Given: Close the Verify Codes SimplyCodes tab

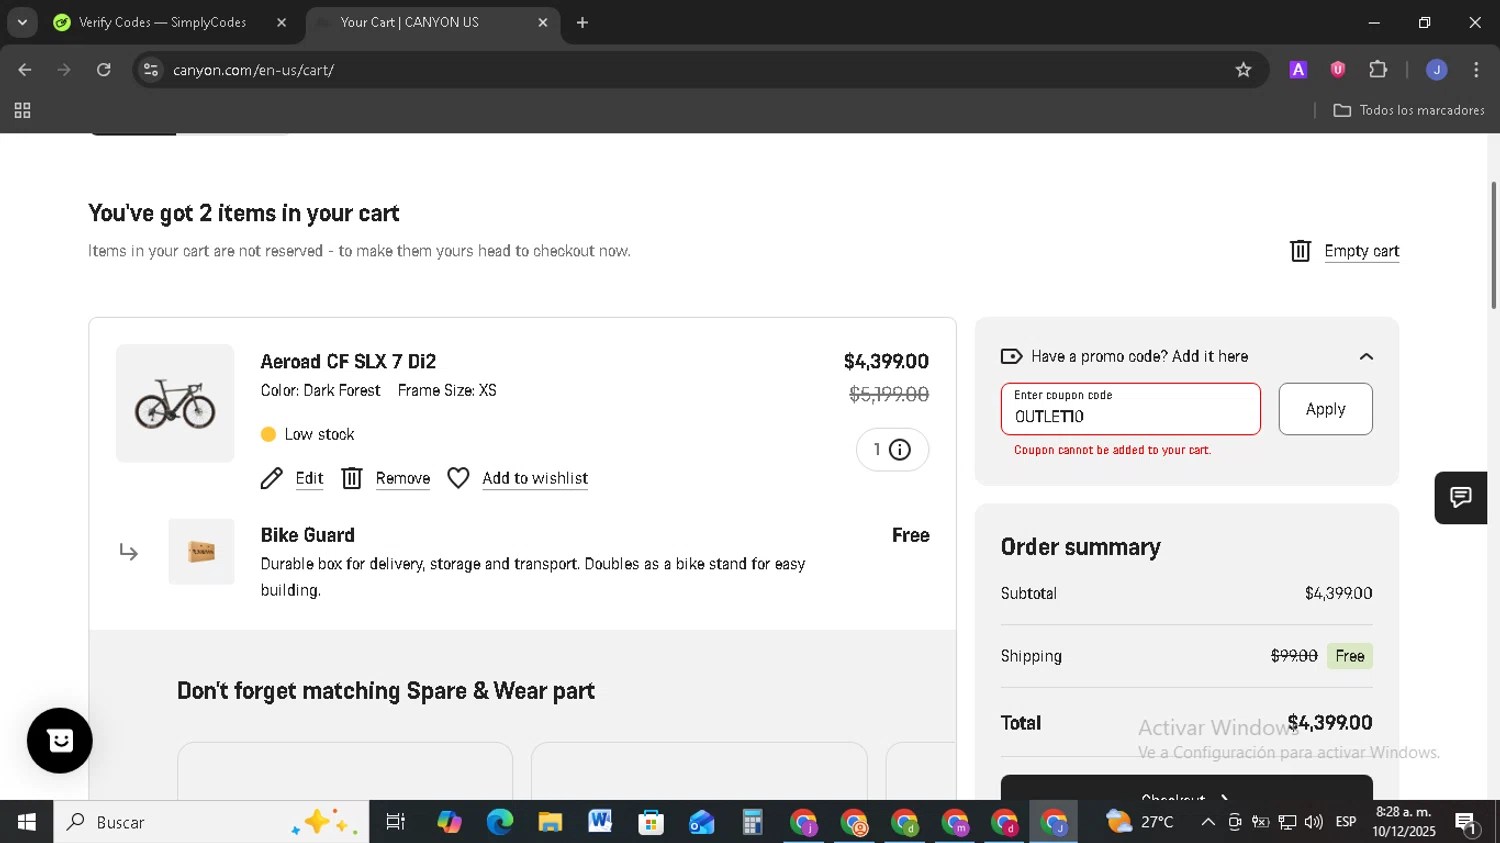Looking at the screenshot, I should coord(281,23).
